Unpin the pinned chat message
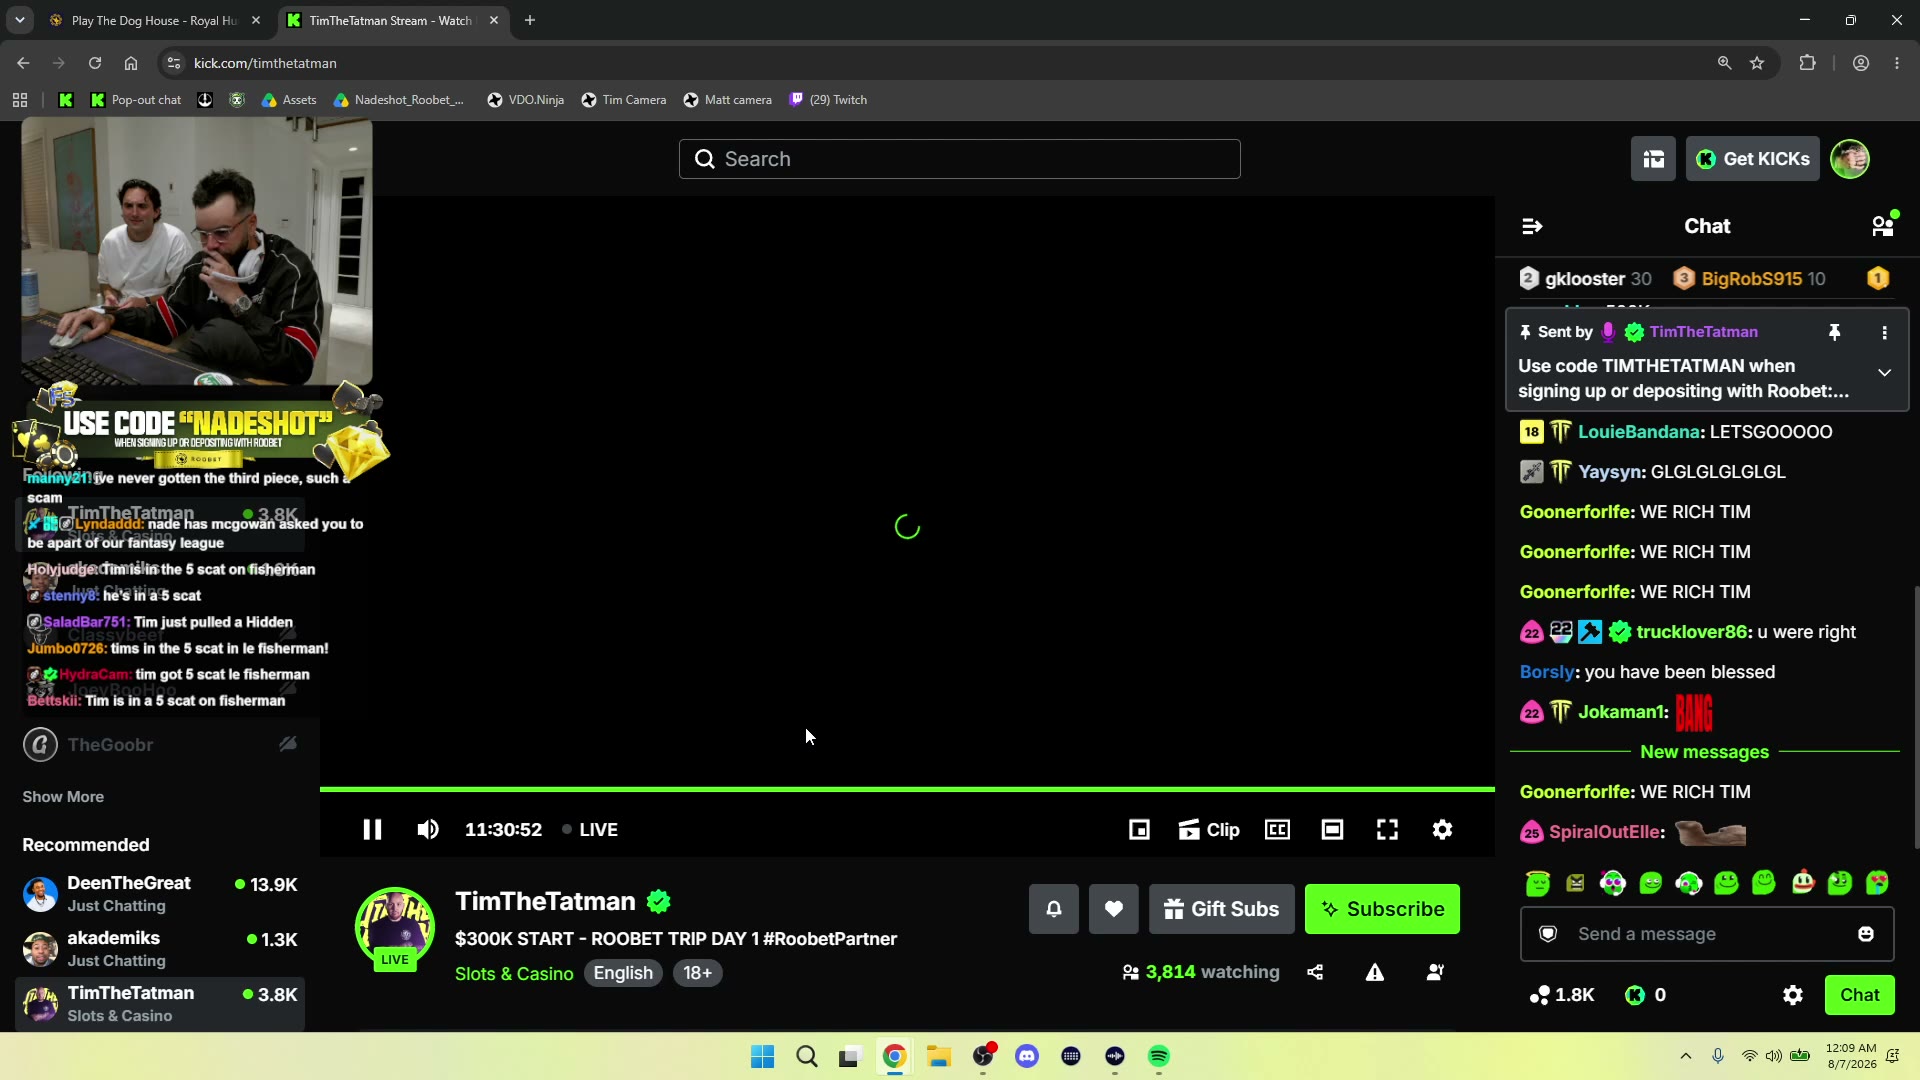The width and height of the screenshot is (1920, 1080). [x=1834, y=332]
